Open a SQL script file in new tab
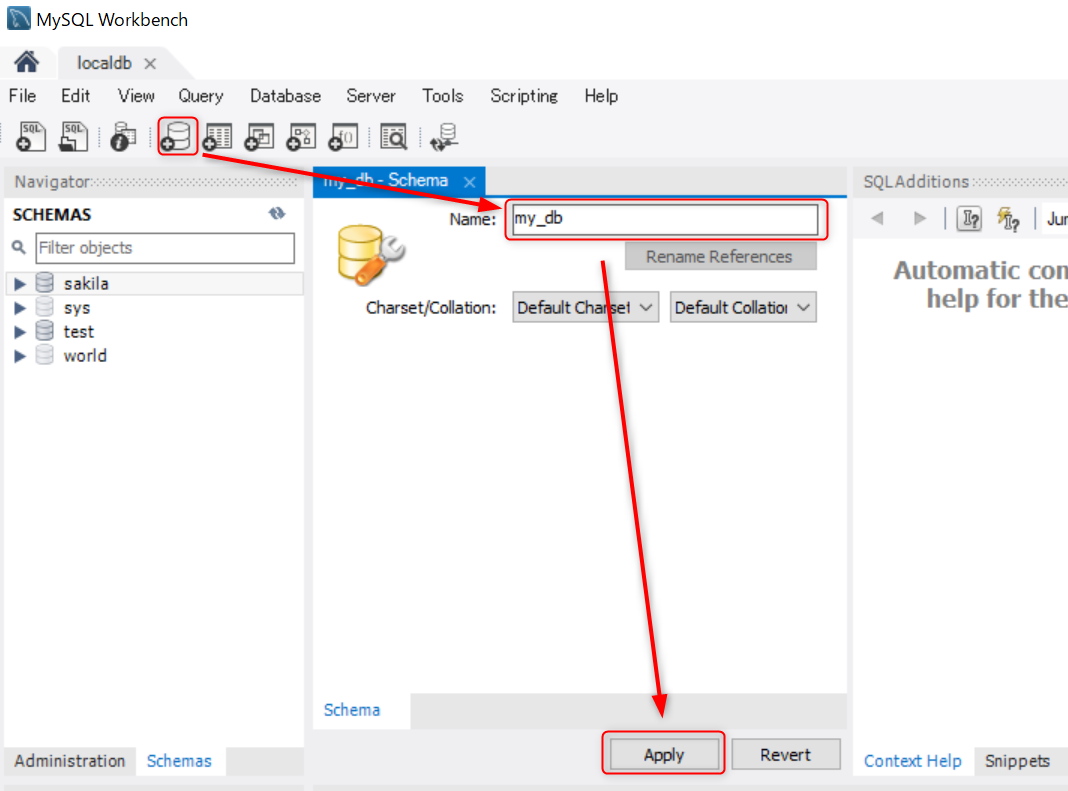This screenshot has width=1068, height=791. click(72, 137)
